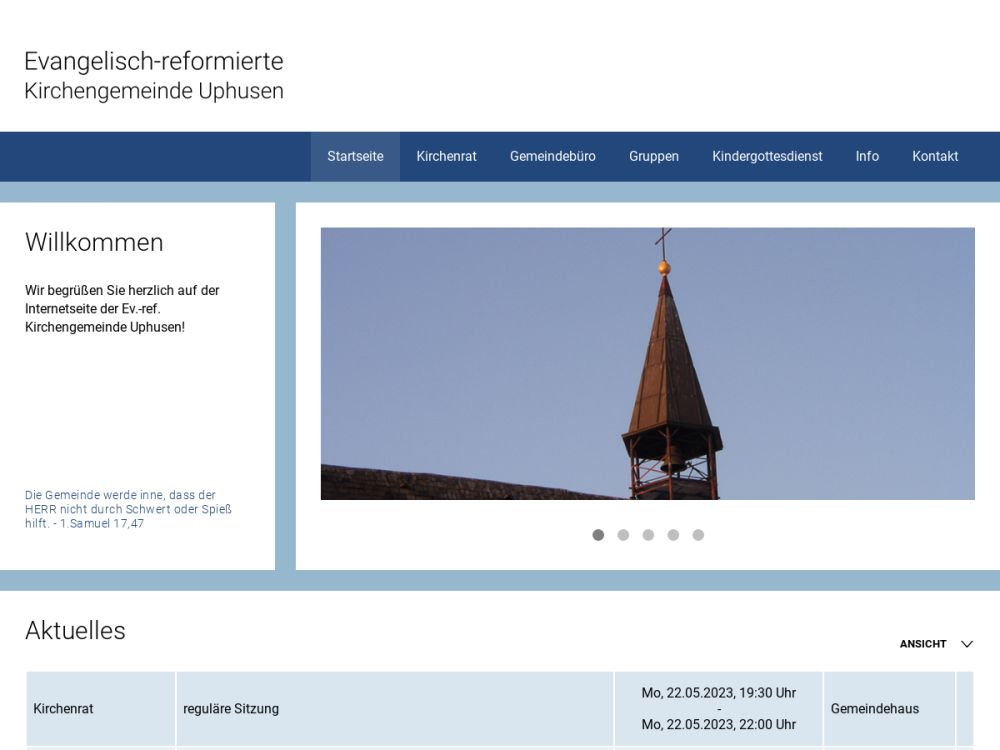1000x750 pixels.
Task: Navigate to the Kontakt page
Action: [x=935, y=156]
